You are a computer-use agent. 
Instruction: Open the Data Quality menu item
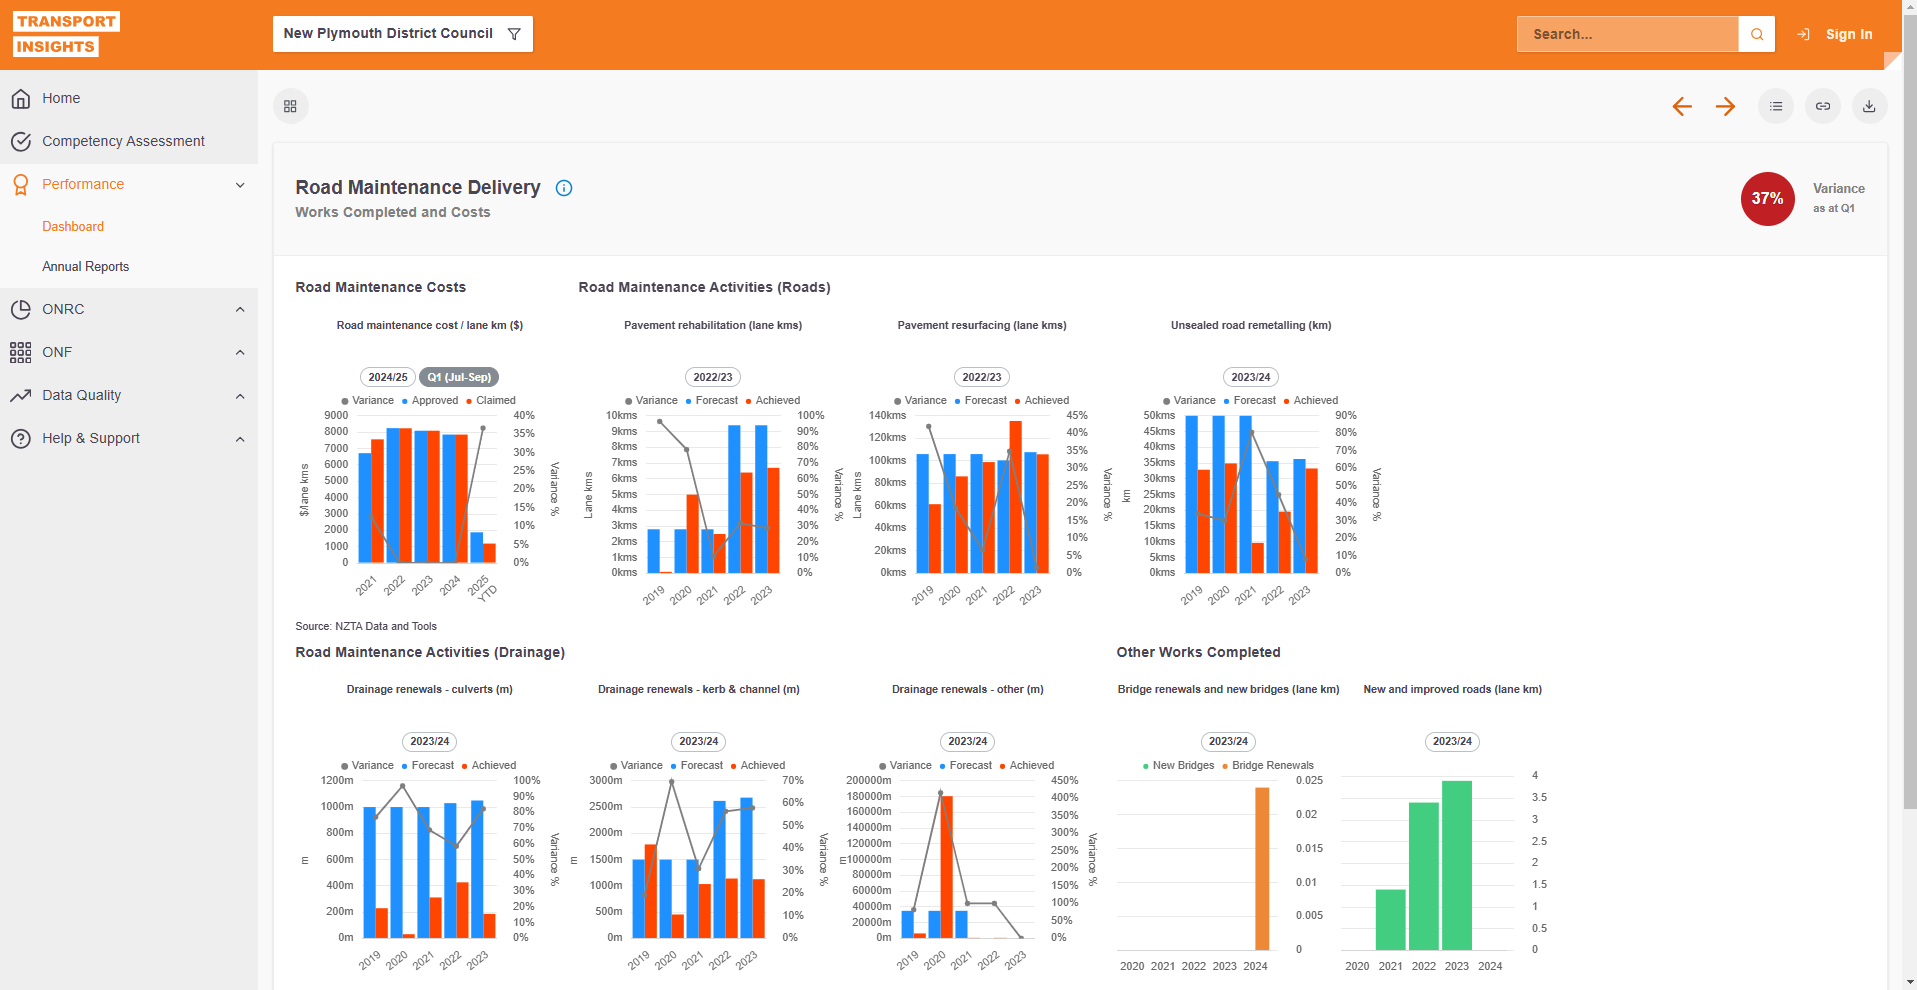click(x=129, y=395)
